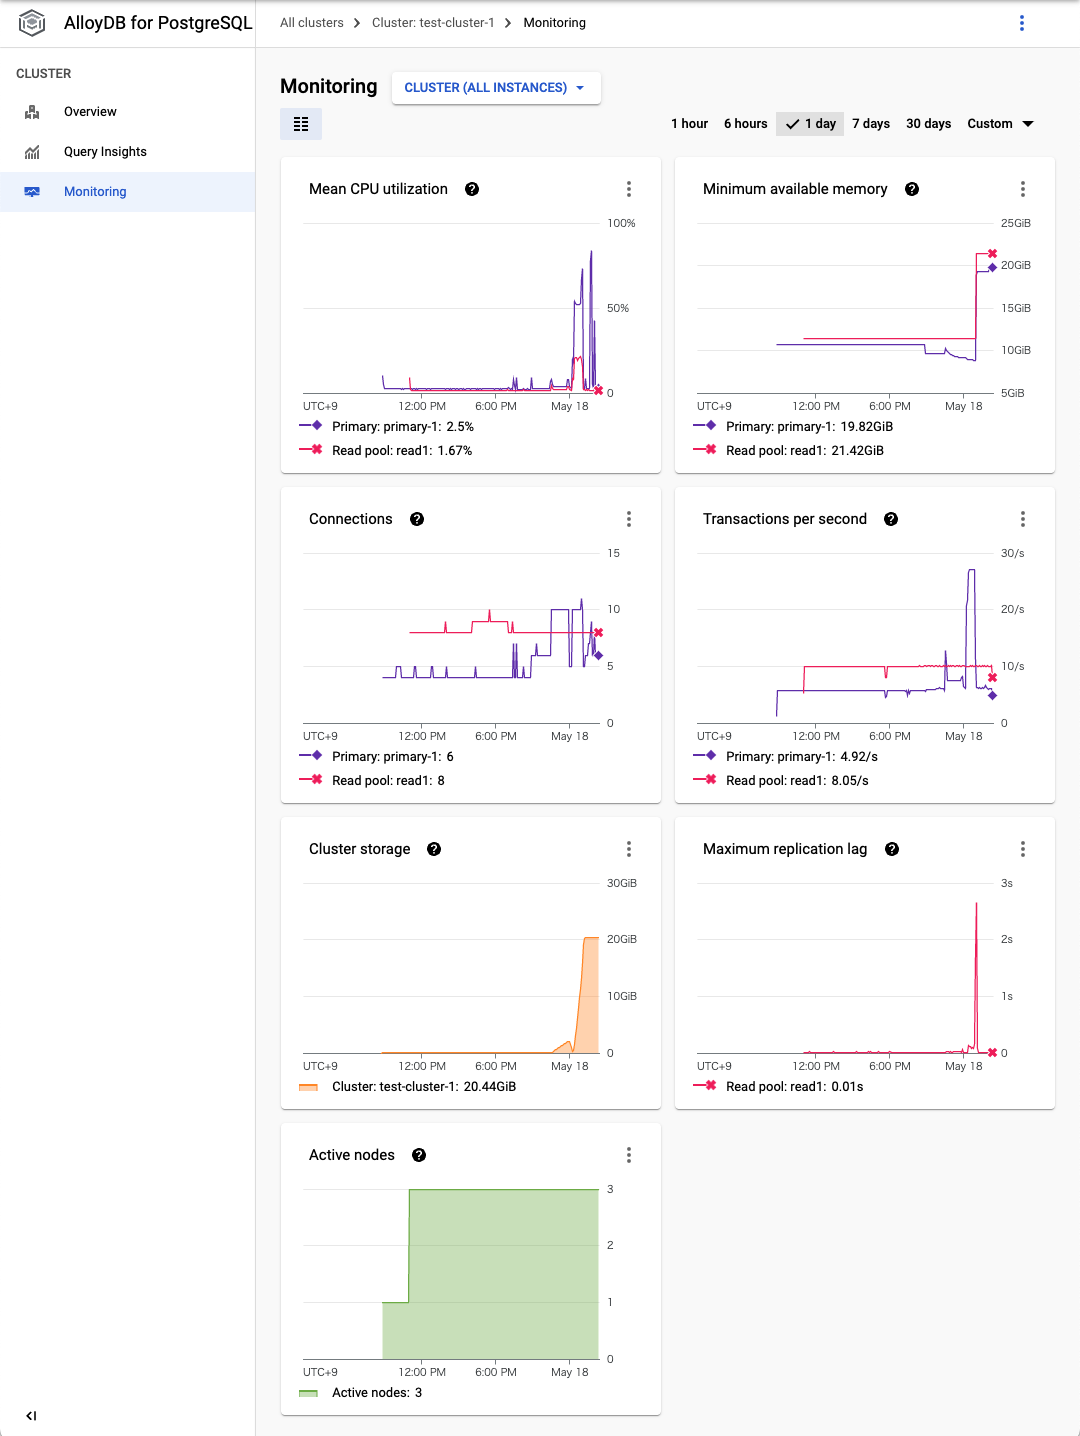Screen dimensions: 1080x1436
Task: Open the Custom time range dropdown
Action: coord(999,123)
